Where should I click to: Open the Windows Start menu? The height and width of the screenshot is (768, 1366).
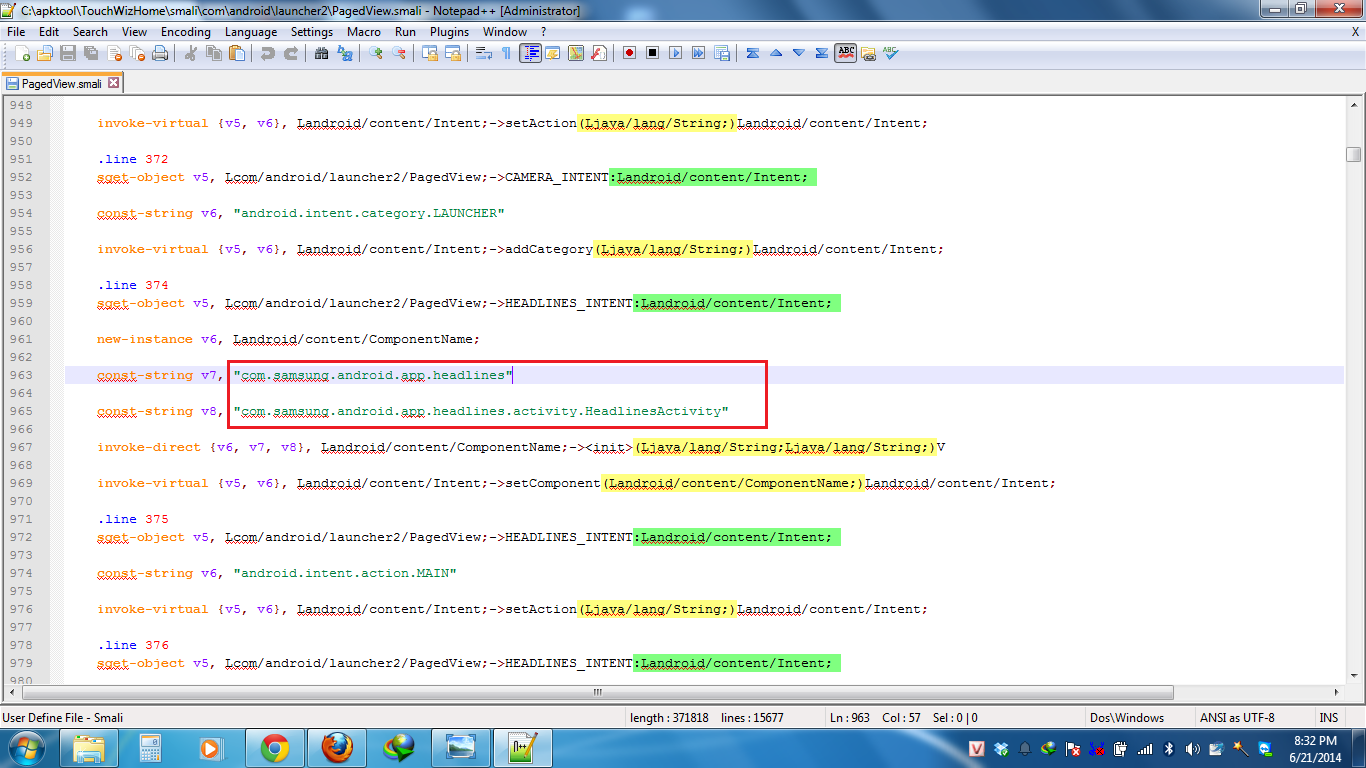(26, 748)
